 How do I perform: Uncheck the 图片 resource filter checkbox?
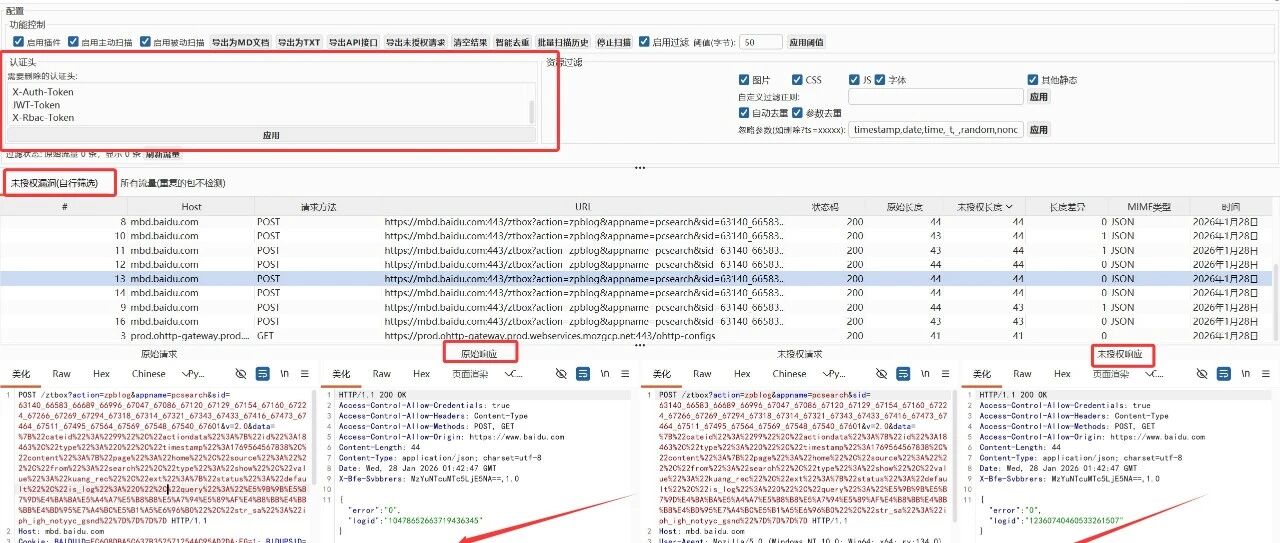pos(743,80)
